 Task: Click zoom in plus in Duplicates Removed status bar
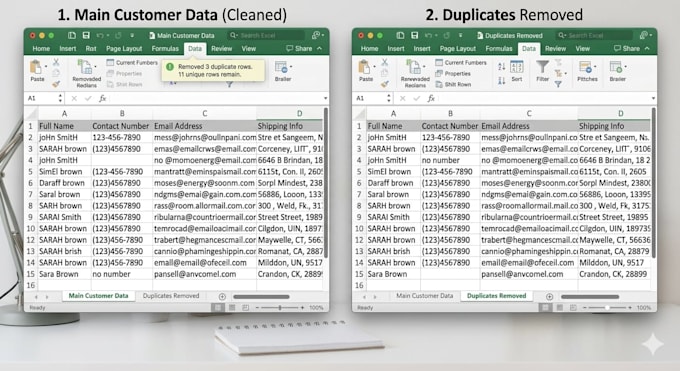(x=630, y=308)
